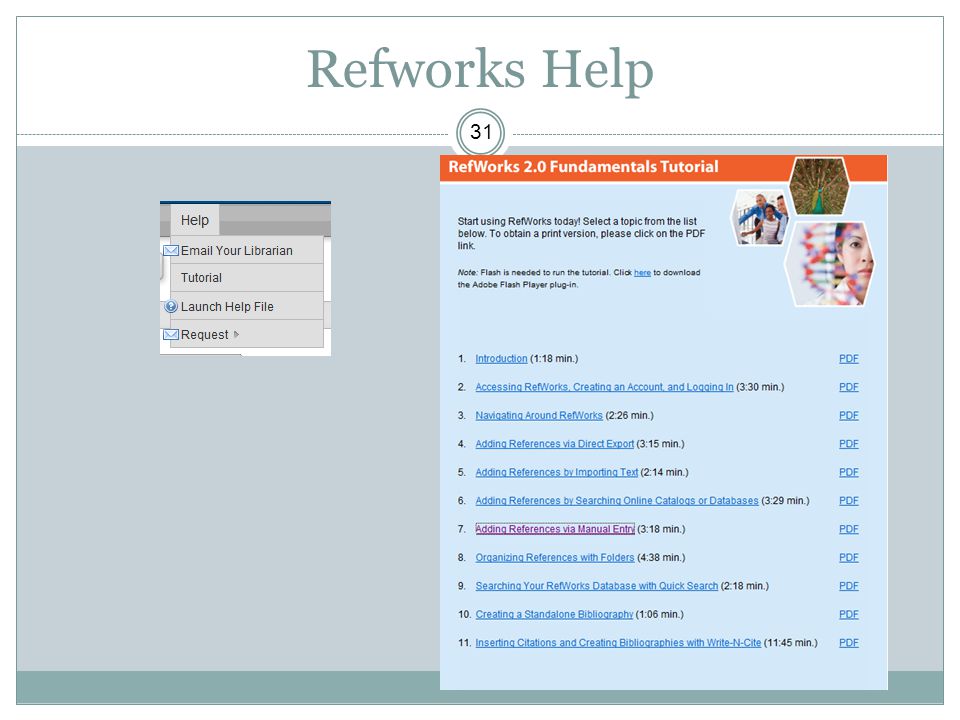Click the '(11:45 min.)' duration text
This screenshot has width=960, height=720.
tap(790, 643)
